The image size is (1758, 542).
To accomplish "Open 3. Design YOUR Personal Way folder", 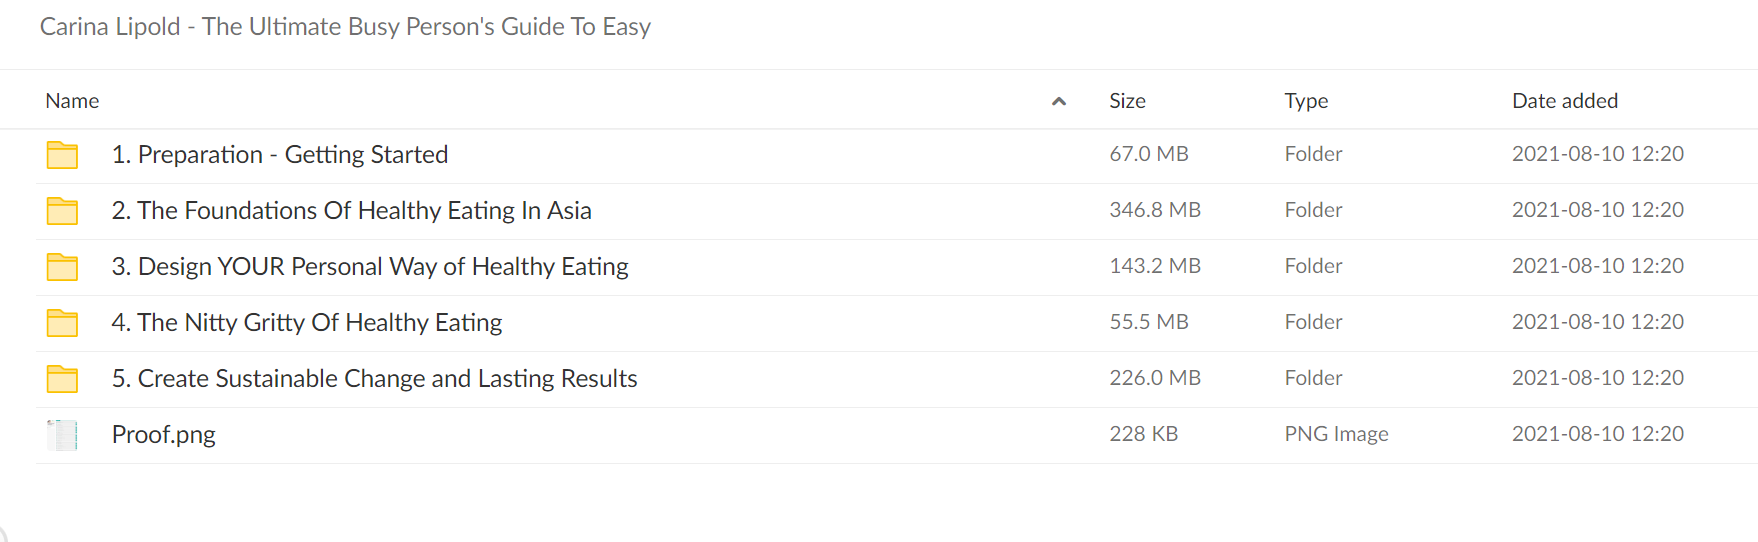I will pos(370,267).
